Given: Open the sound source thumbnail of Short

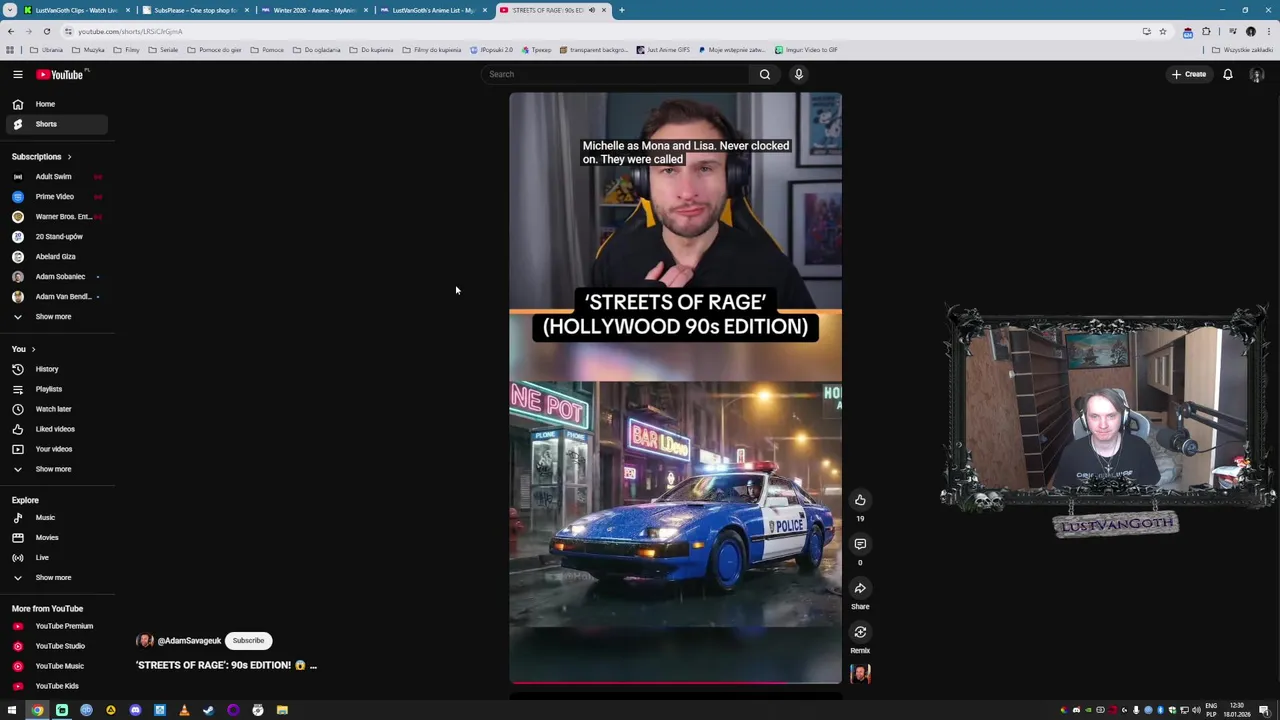Looking at the screenshot, I should (x=860, y=674).
